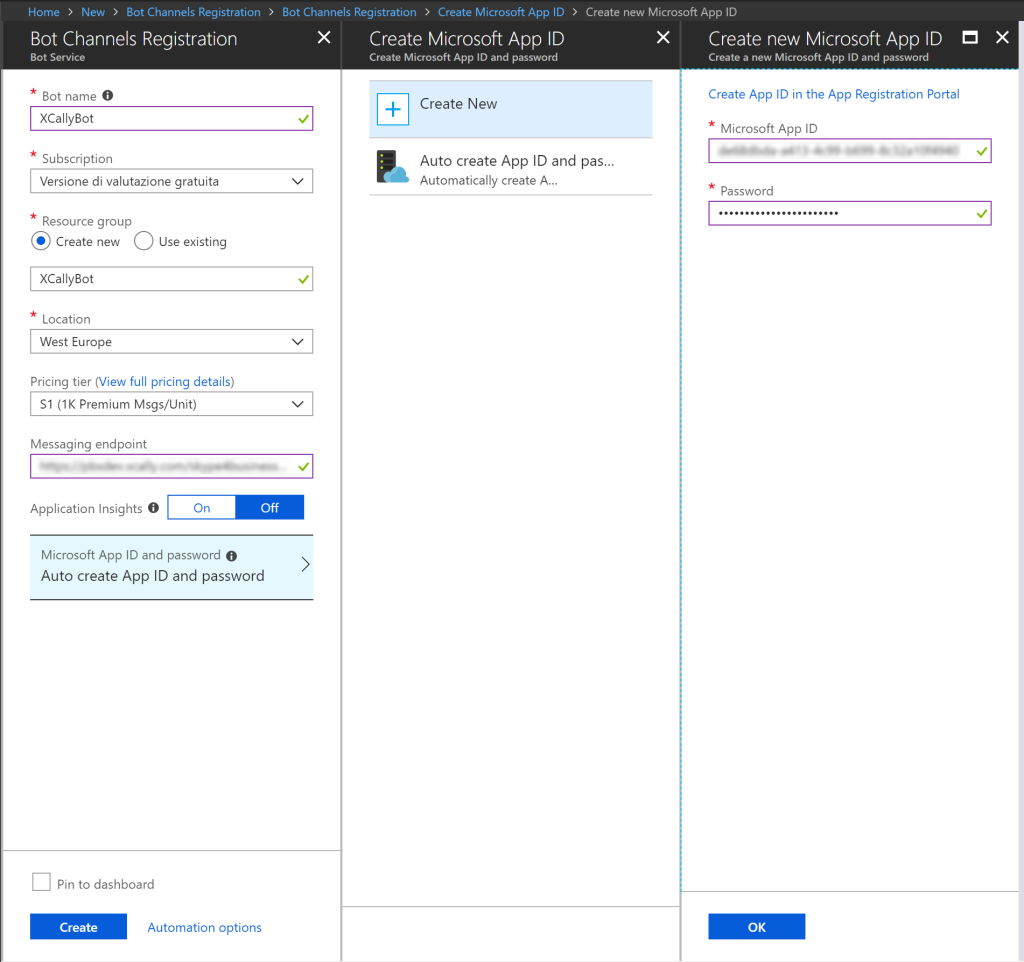Click the Messaging endpoint field
Image resolution: width=1024 pixels, height=962 pixels.
(x=172, y=466)
